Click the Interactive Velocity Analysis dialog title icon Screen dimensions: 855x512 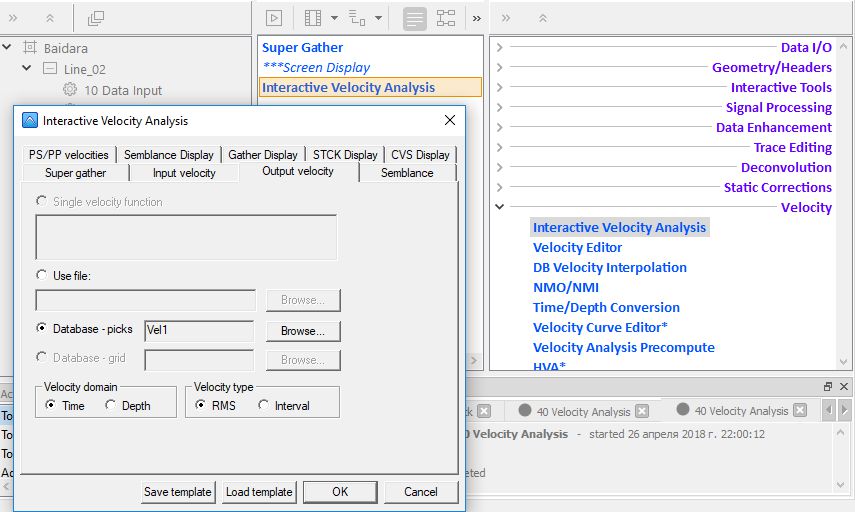pyautogui.click(x=29, y=120)
